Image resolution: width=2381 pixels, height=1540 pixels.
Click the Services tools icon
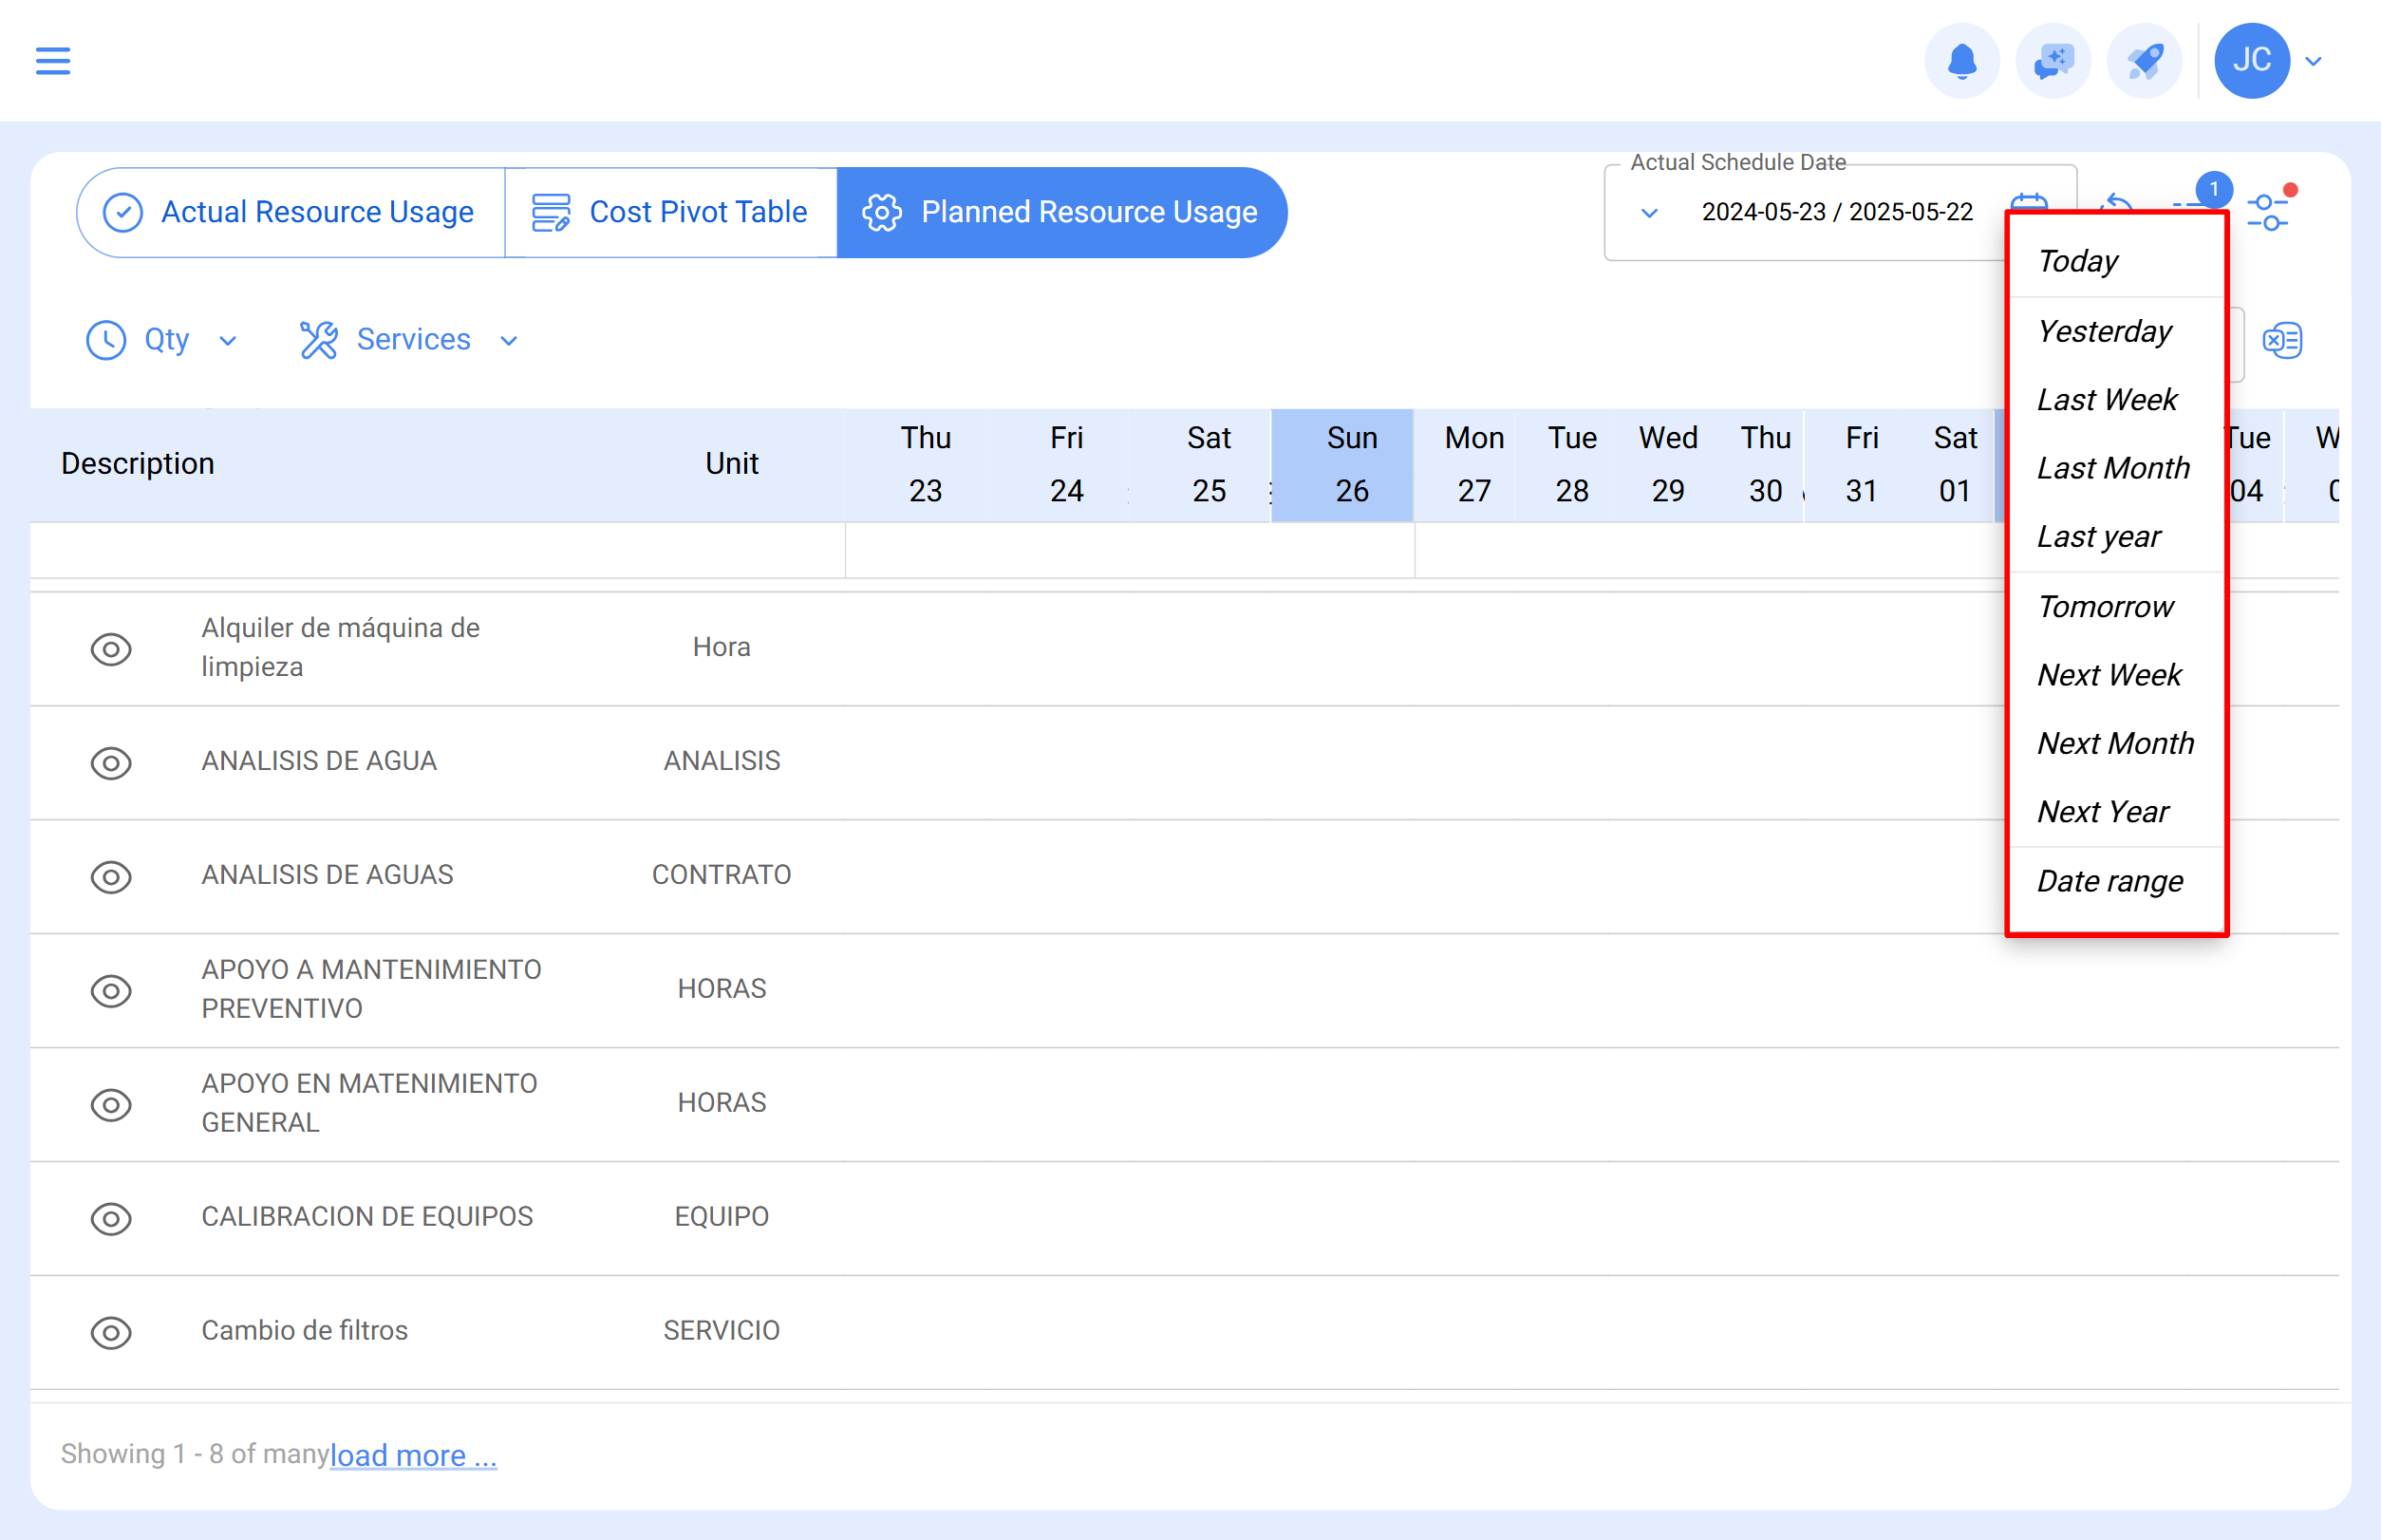(319, 340)
